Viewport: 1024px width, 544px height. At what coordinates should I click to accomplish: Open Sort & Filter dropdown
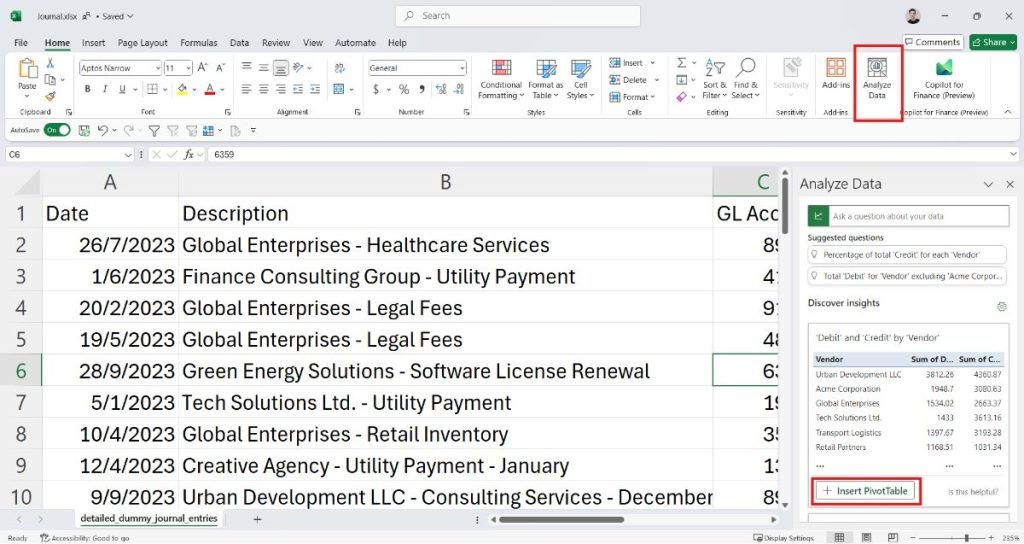(x=714, y=79)
